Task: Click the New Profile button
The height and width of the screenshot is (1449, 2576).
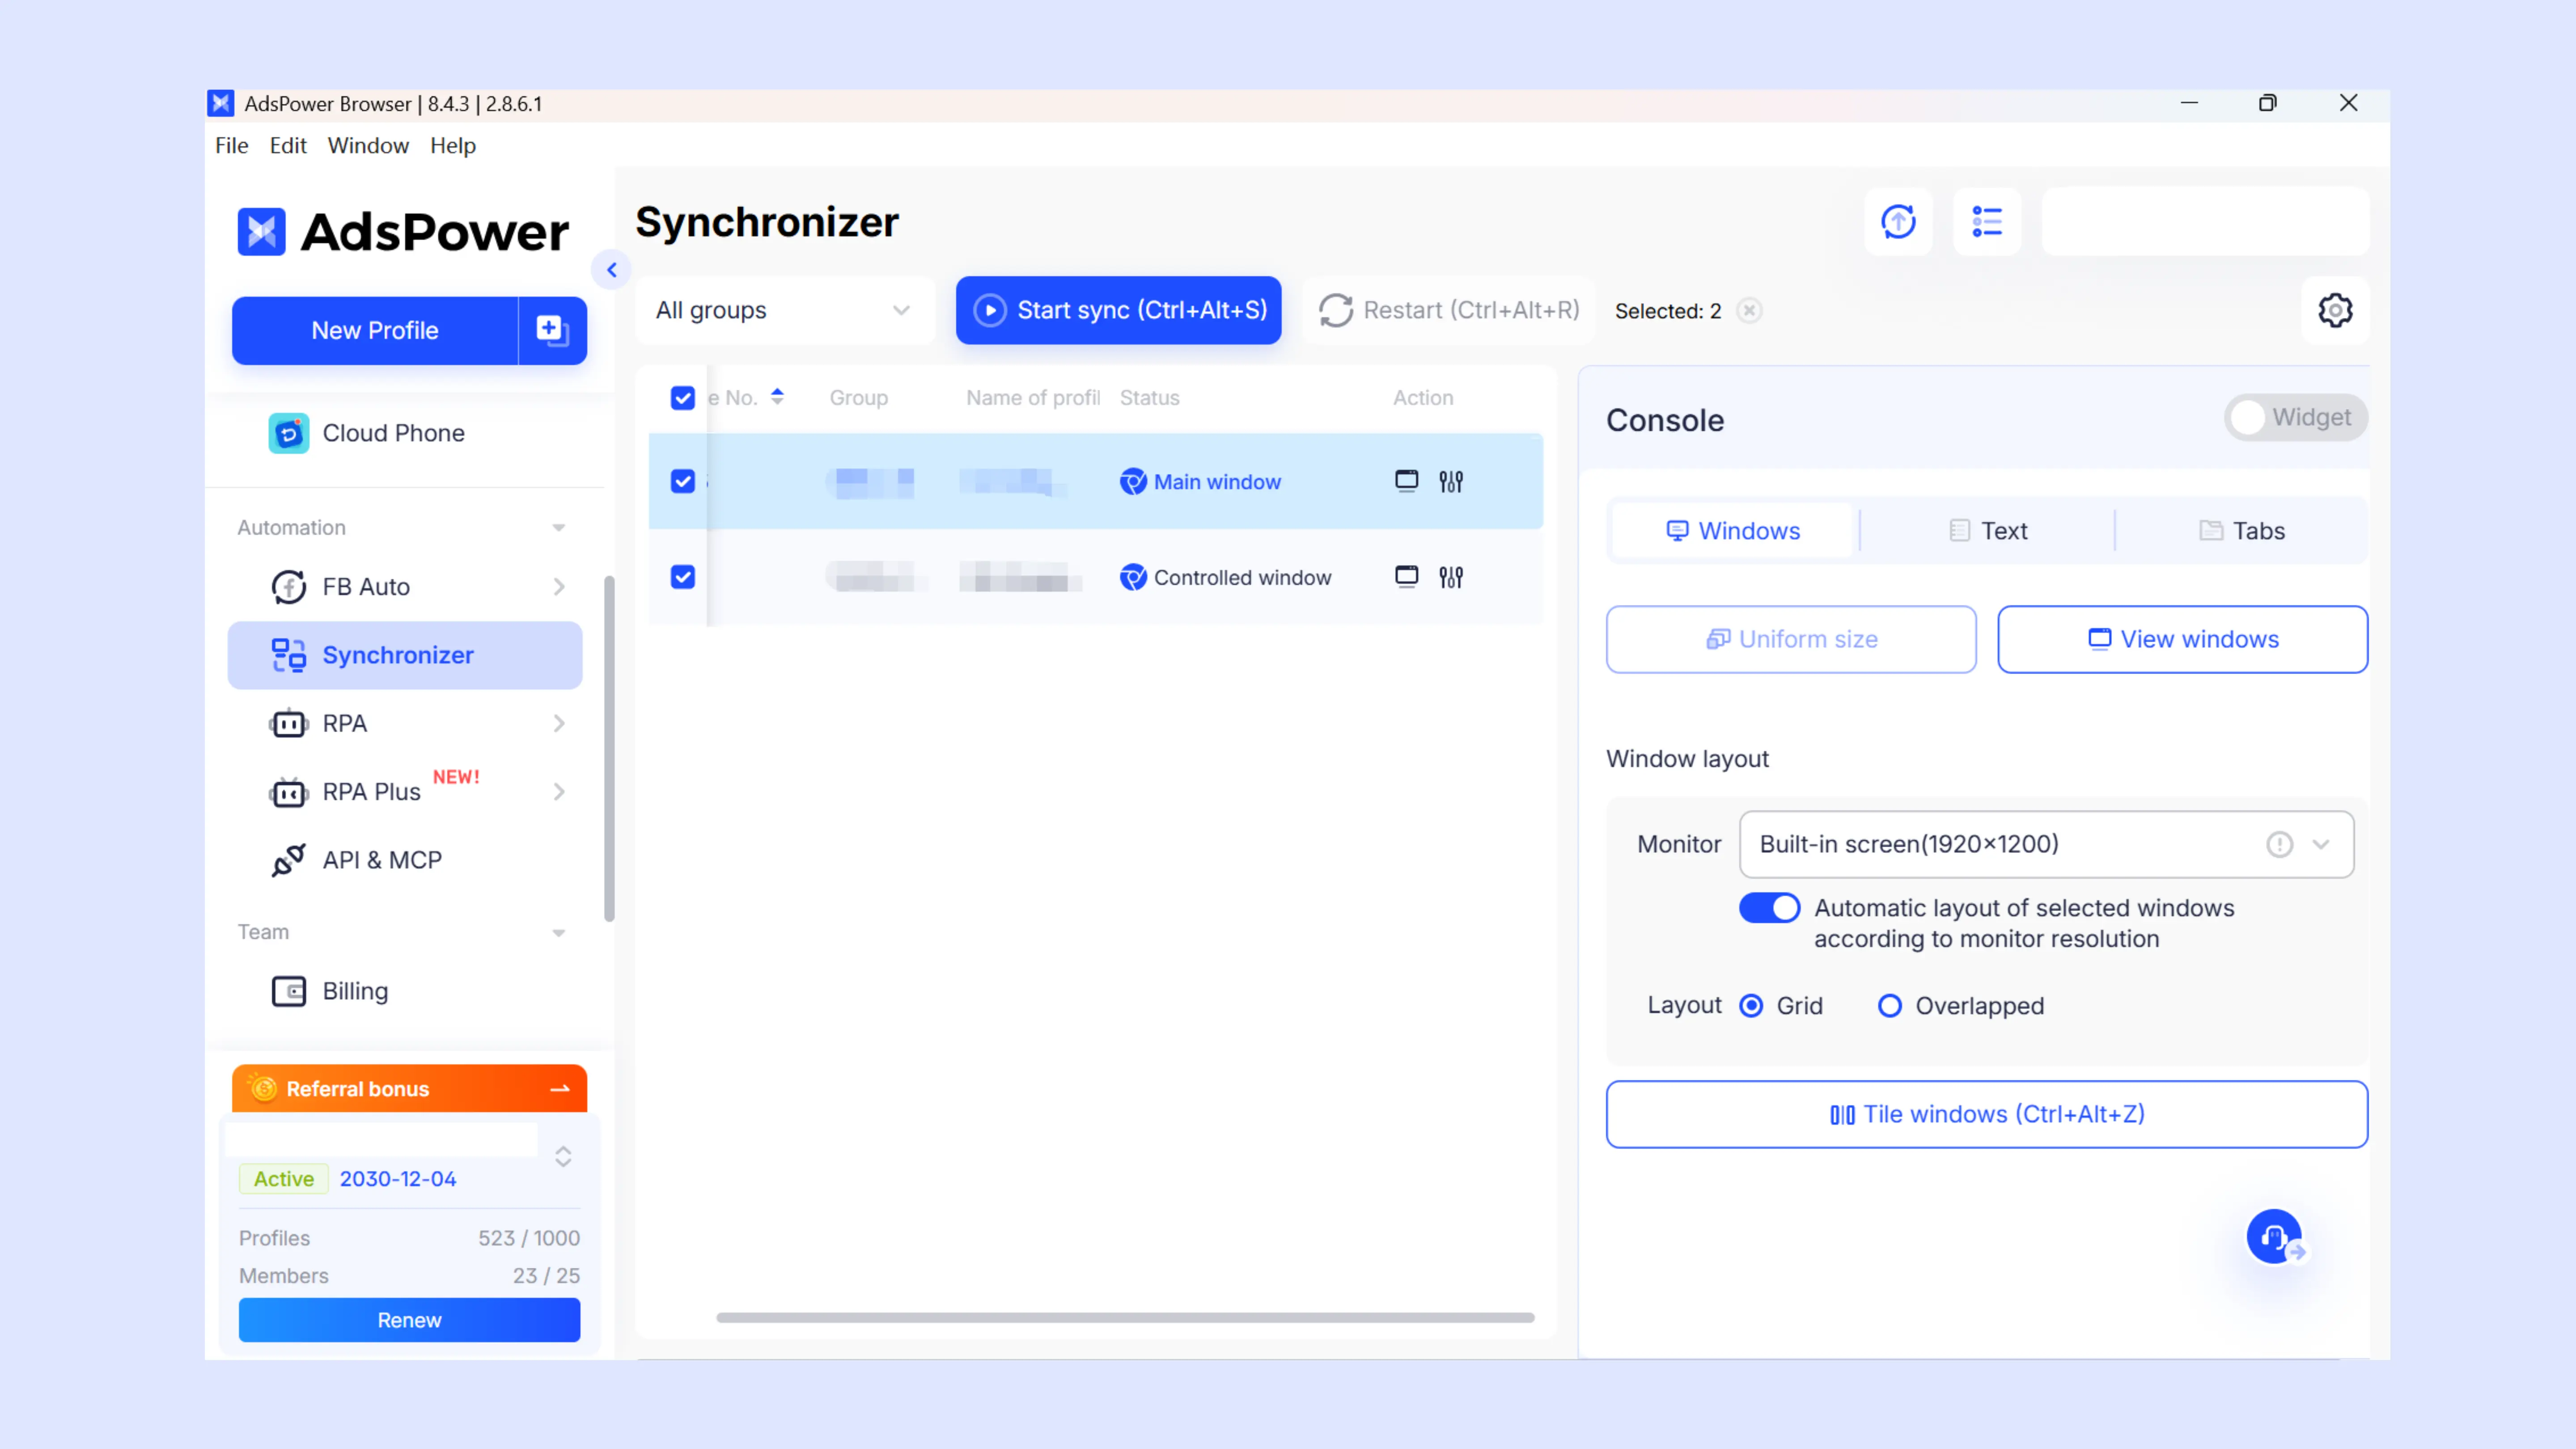Action: pos(375,330)
